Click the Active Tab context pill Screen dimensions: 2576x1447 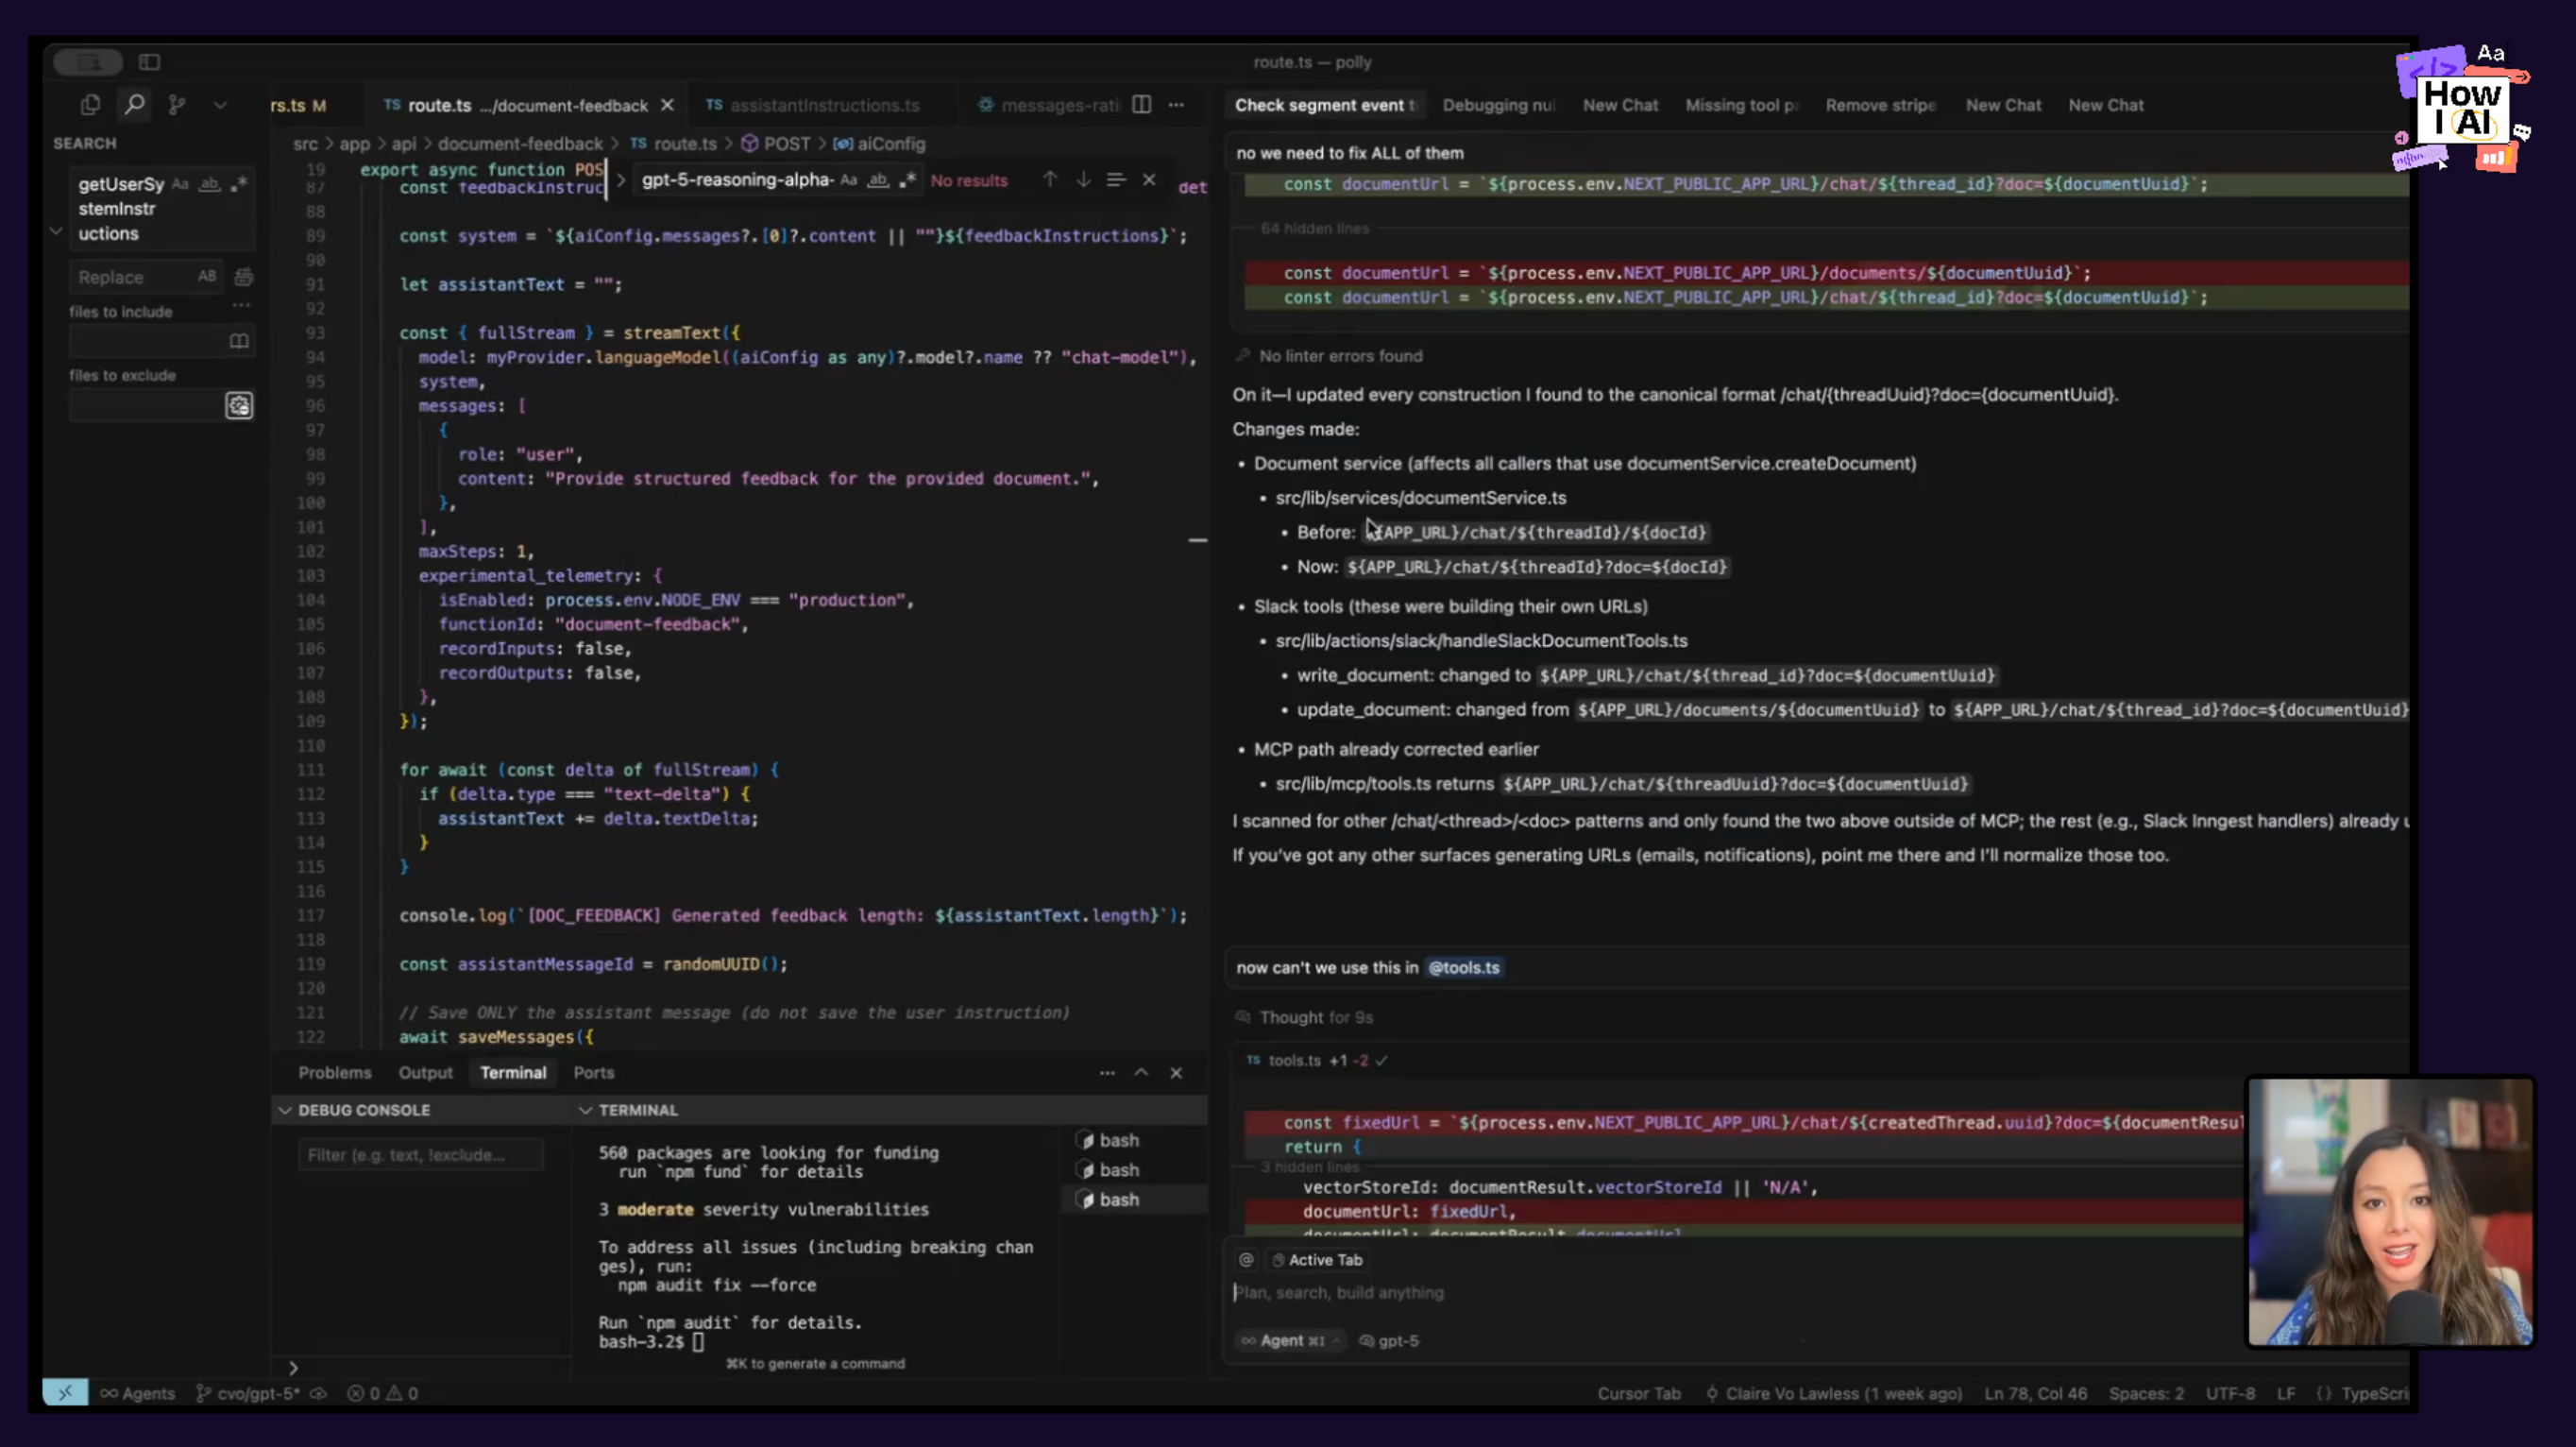click(x=1317, y=1260)
